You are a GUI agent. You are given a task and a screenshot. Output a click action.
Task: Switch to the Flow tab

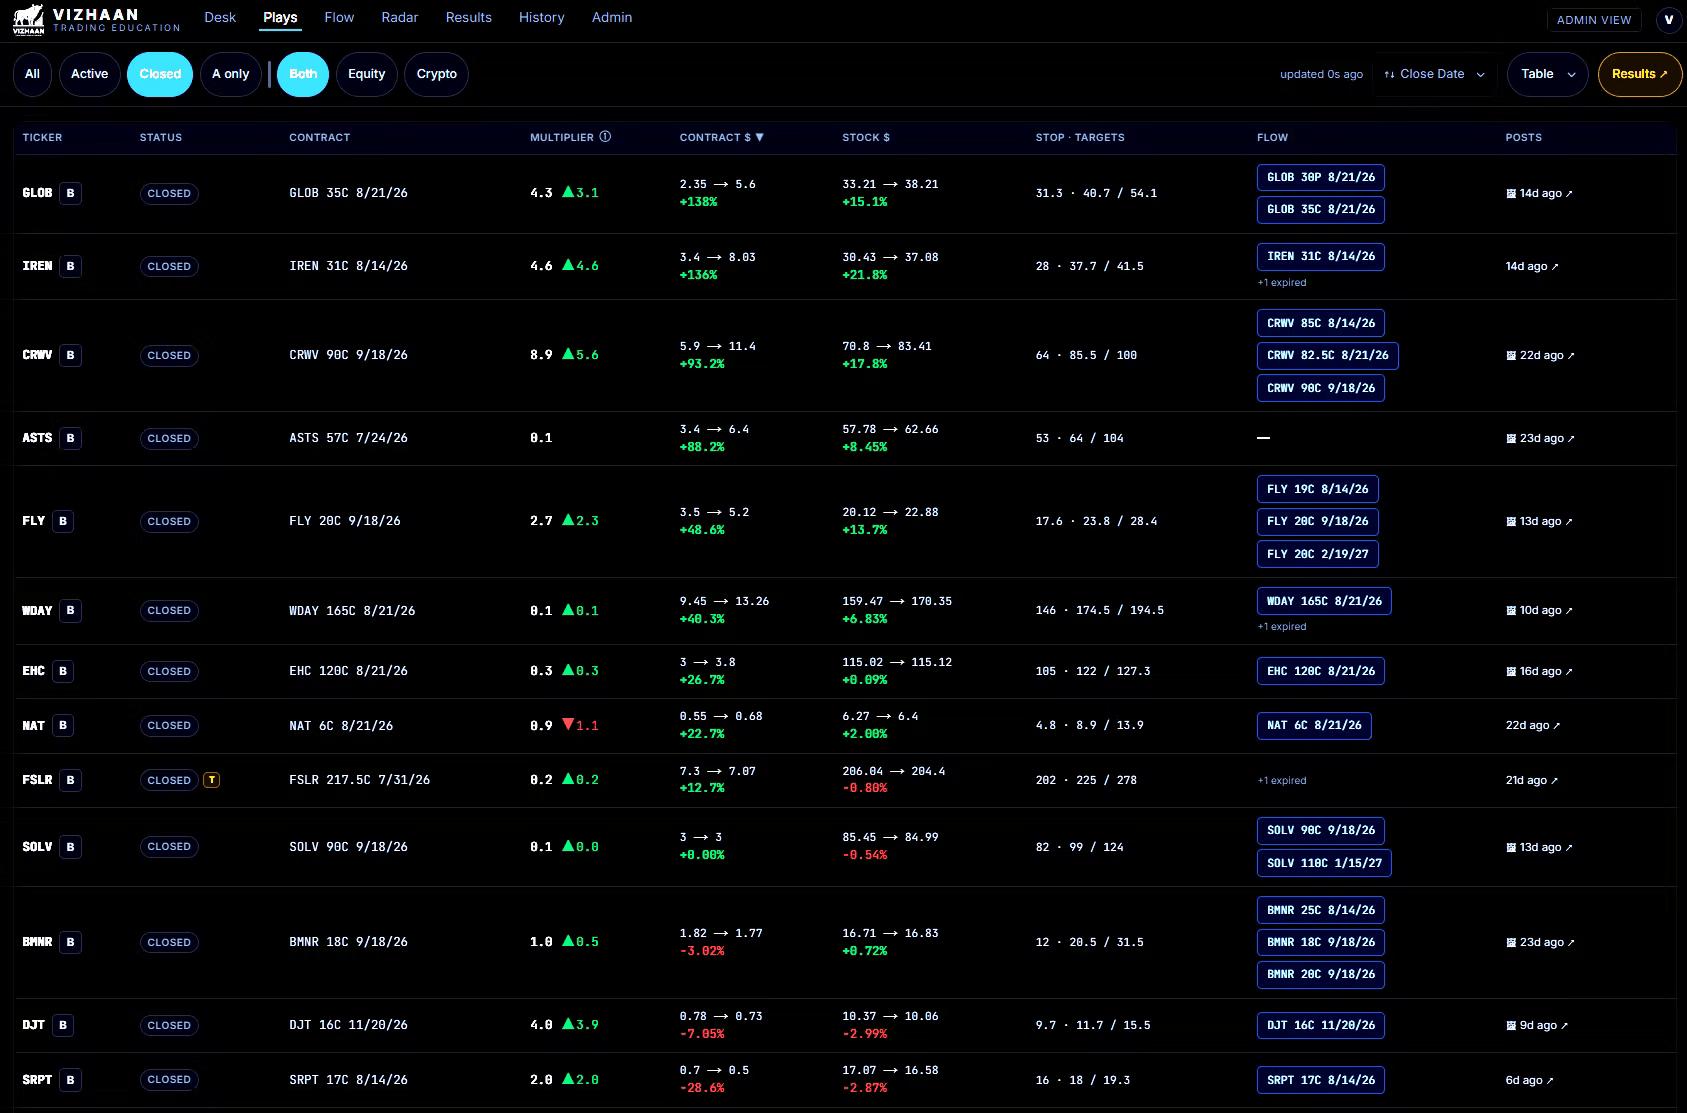pyautogui.click(x=339, y=18)
